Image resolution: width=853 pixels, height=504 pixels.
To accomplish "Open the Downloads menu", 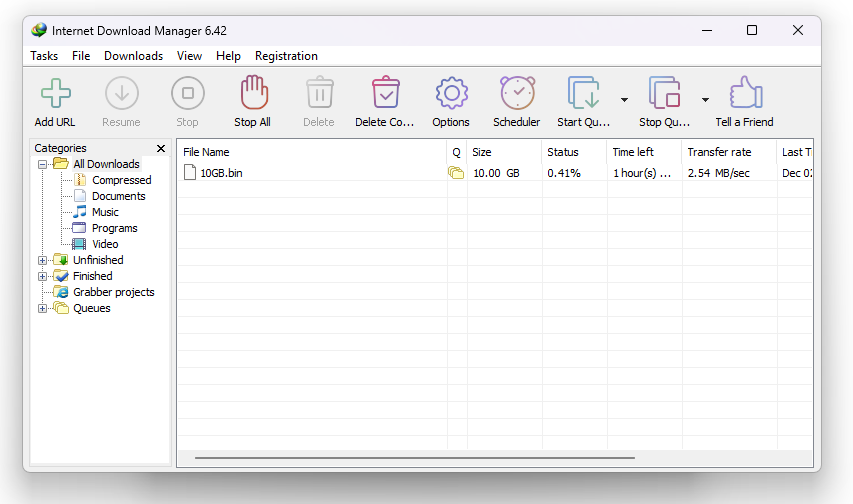I will (133, 56).
